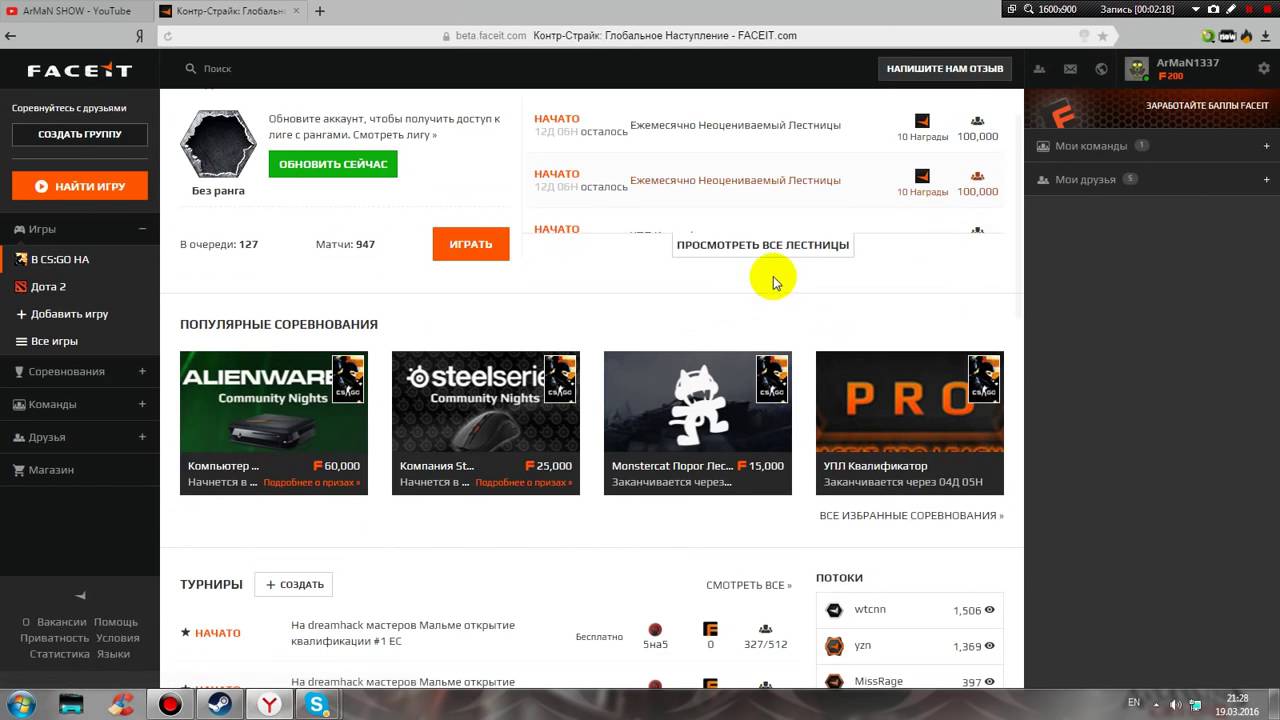Open CCleaner from the taskbar
This screenshot has width=1280, height=720.
click(x=121, y=705)
